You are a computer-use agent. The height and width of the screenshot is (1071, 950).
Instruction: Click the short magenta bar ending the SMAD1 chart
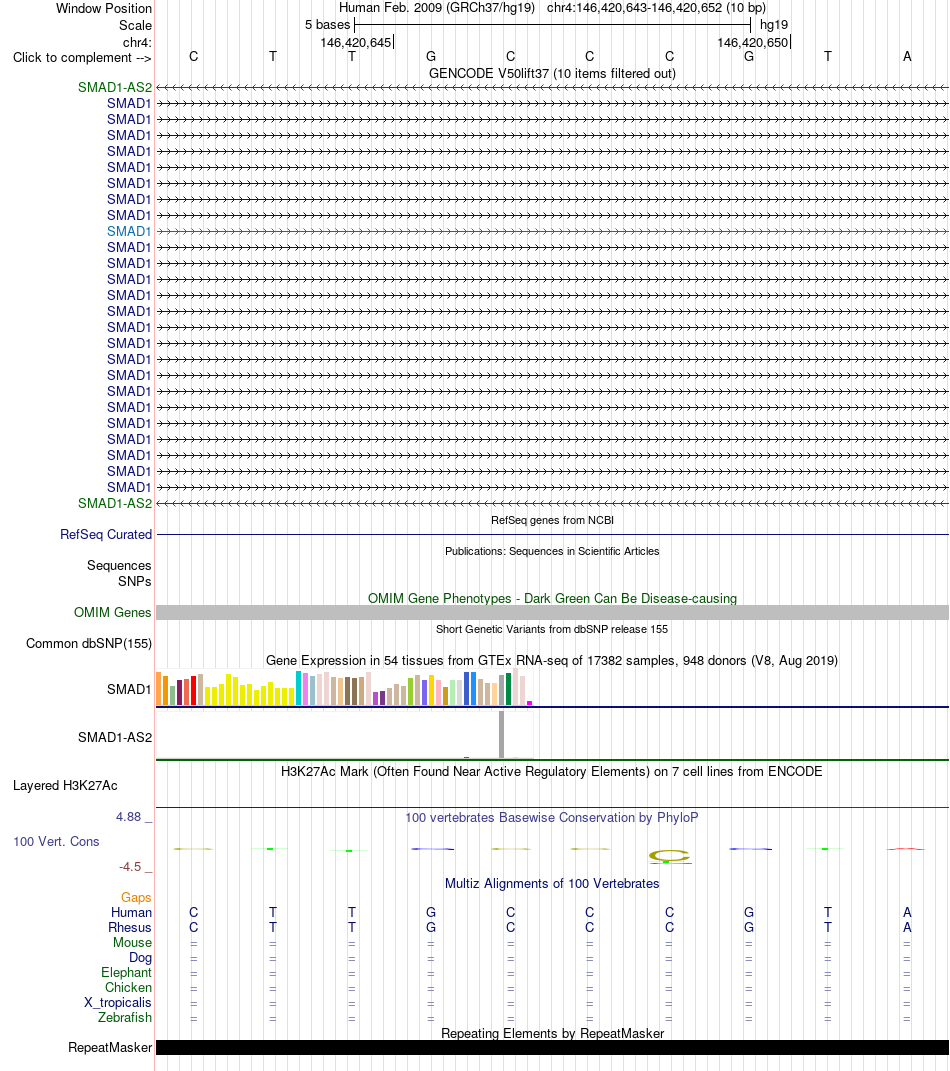point(529,703)
